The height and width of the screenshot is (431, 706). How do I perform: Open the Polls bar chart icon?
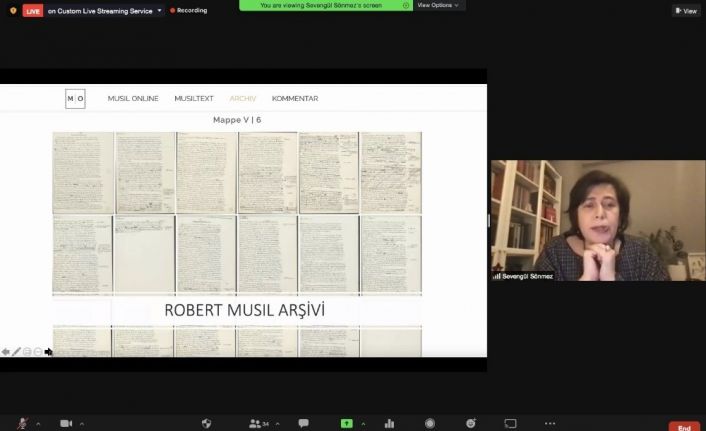point(389,423)
